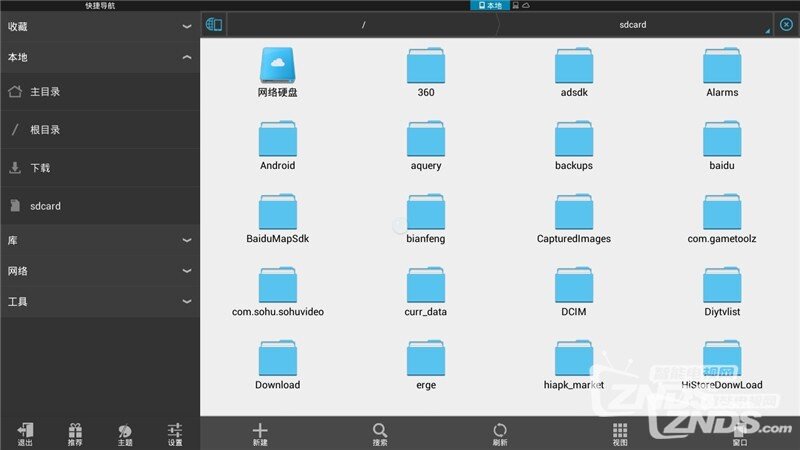Image resolution: width=800 pixels, height=450 pixels.
Task: Expand the 工具 tools section
Action: (100, 302)
